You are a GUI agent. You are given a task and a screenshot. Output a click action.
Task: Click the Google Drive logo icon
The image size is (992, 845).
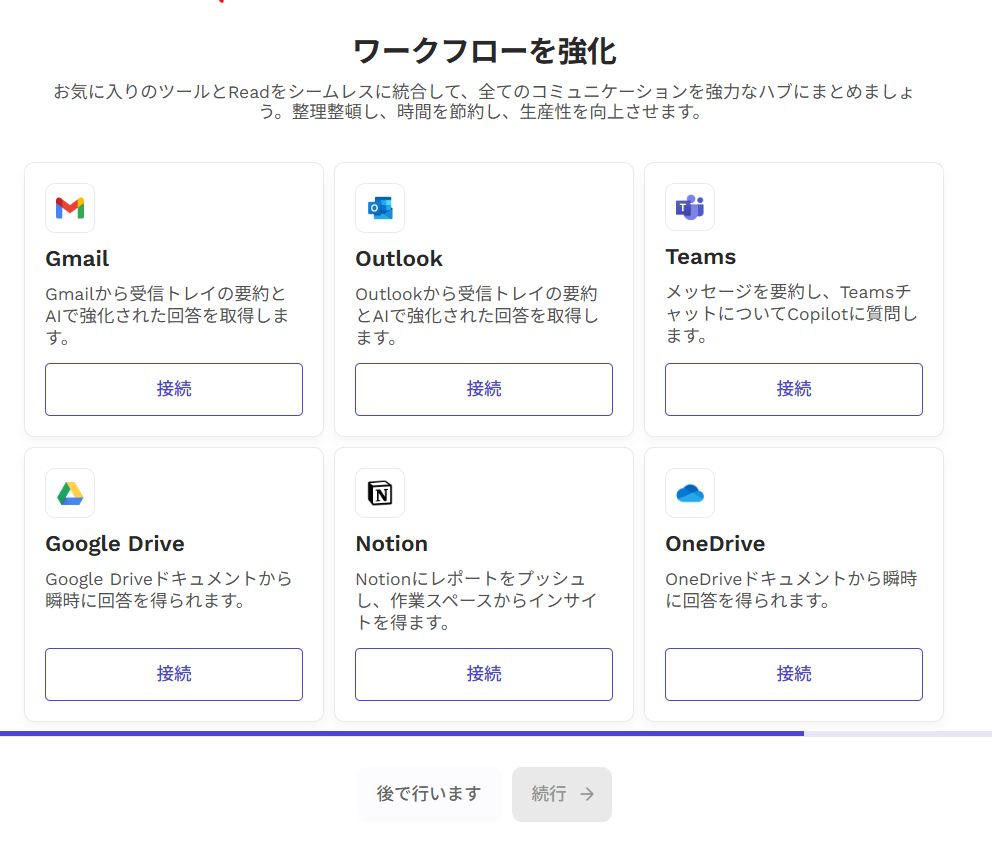69,492
